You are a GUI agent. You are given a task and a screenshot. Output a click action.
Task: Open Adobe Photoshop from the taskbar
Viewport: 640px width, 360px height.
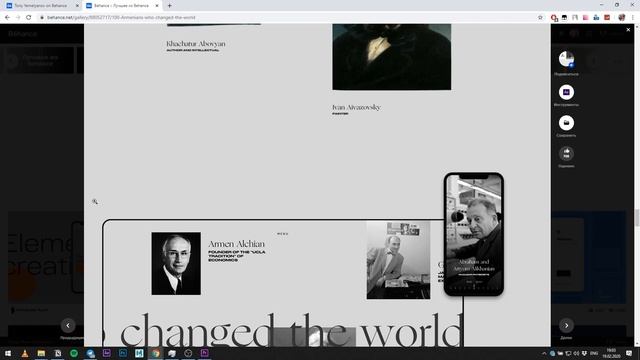pos(123,353)
